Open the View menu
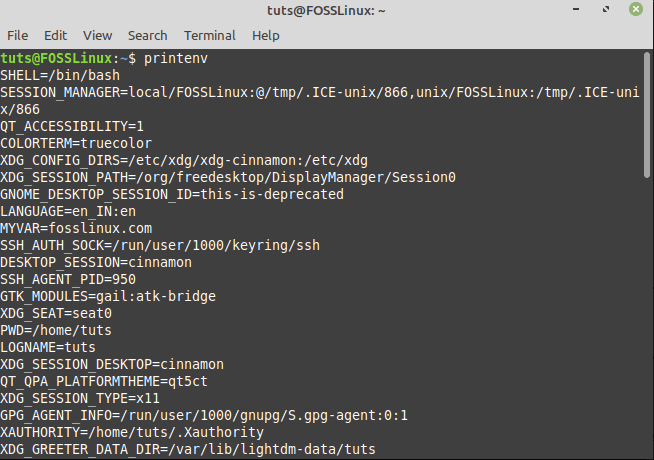 pyautogui.click(x=98, y=35)
